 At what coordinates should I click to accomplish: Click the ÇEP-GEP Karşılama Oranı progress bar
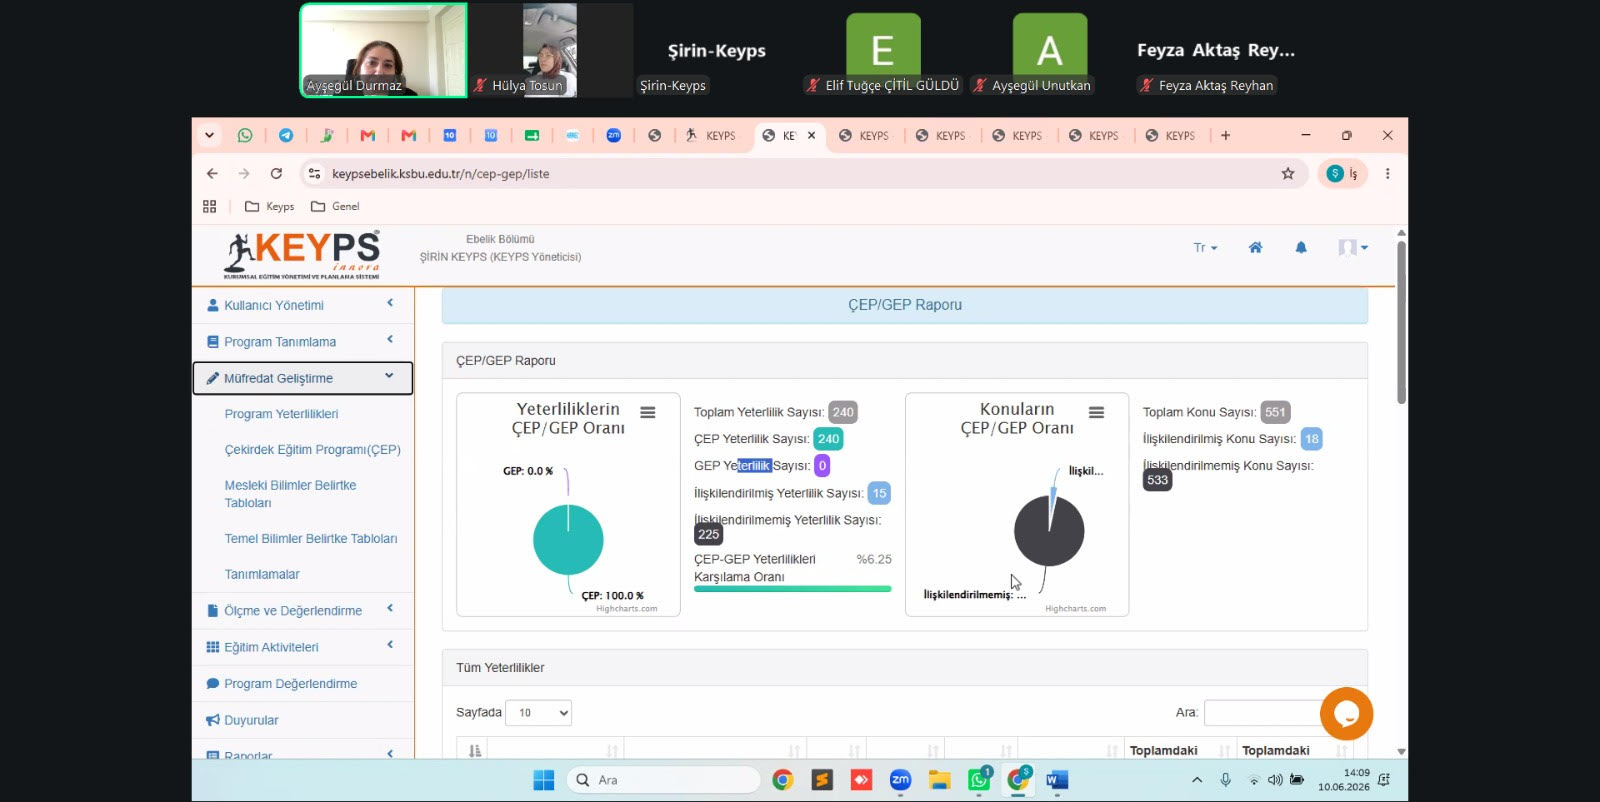(x=792, y=589)
